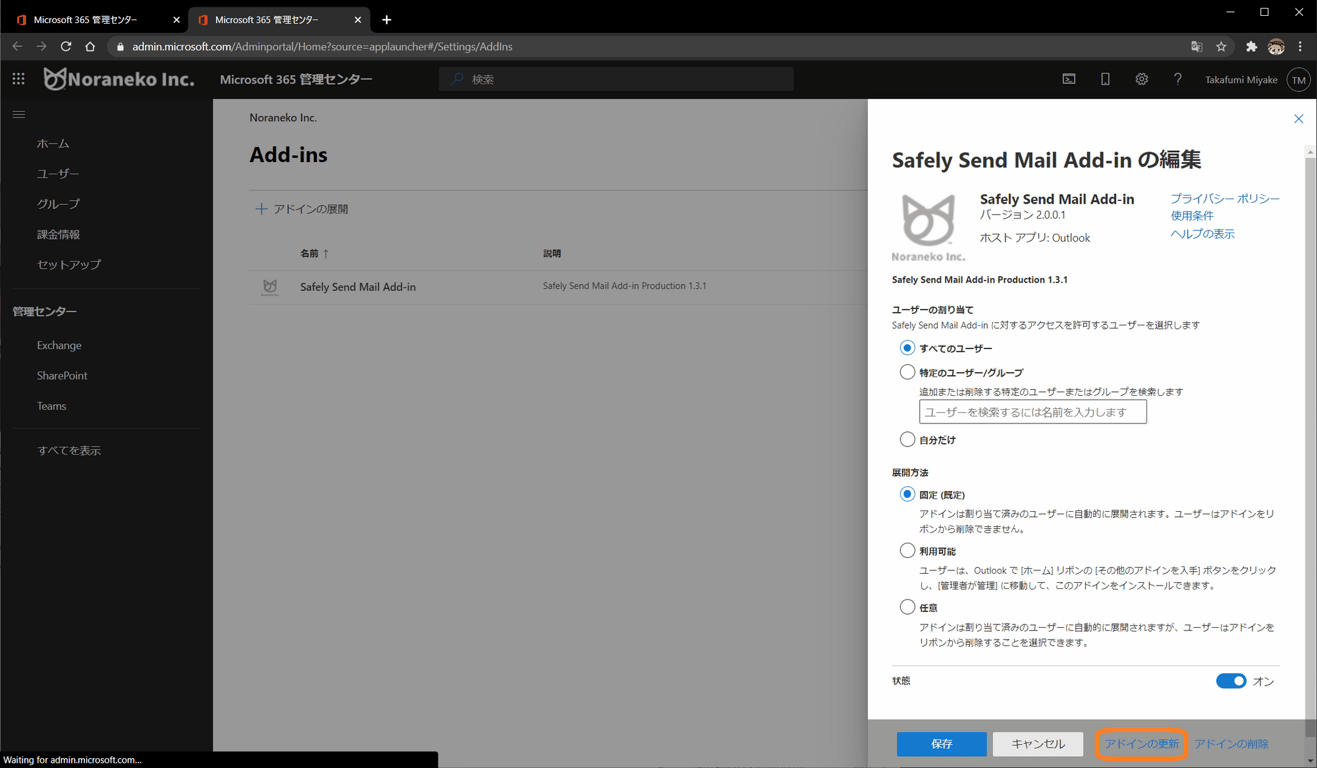Select the 任意 deployment option
This screenshot has height=768, width=1317.
click(x=907, y=607)
